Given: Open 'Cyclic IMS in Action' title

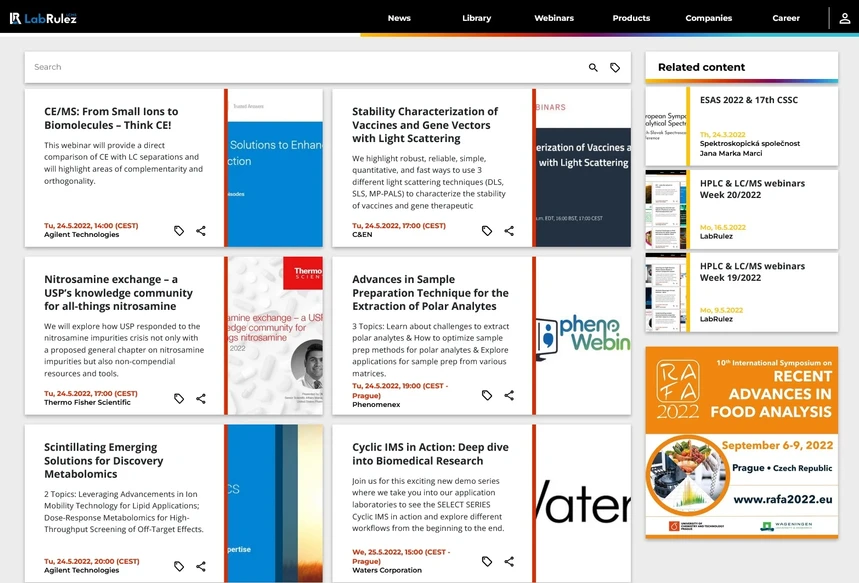Looking at the screenshot, I should [430, 454].
